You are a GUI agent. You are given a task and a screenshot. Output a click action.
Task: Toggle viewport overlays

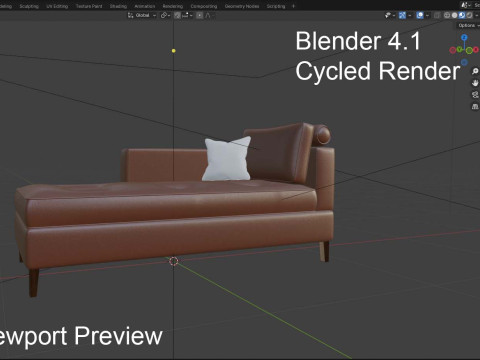[420, 15]
